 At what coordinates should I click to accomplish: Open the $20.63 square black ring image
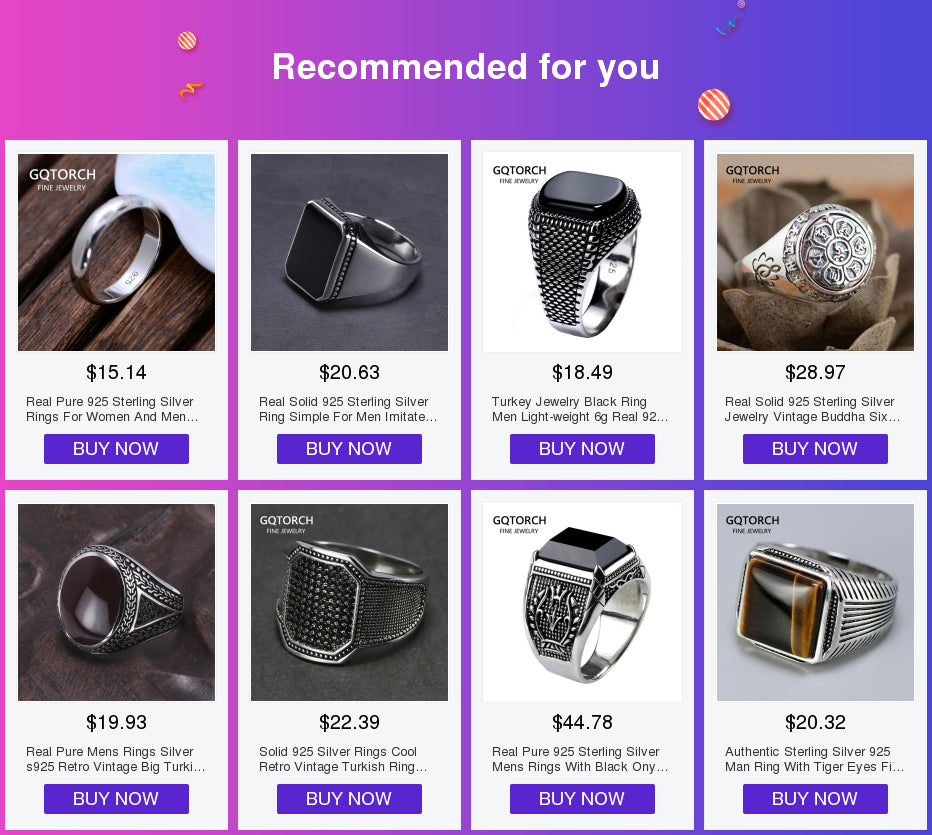coord(349,252)
